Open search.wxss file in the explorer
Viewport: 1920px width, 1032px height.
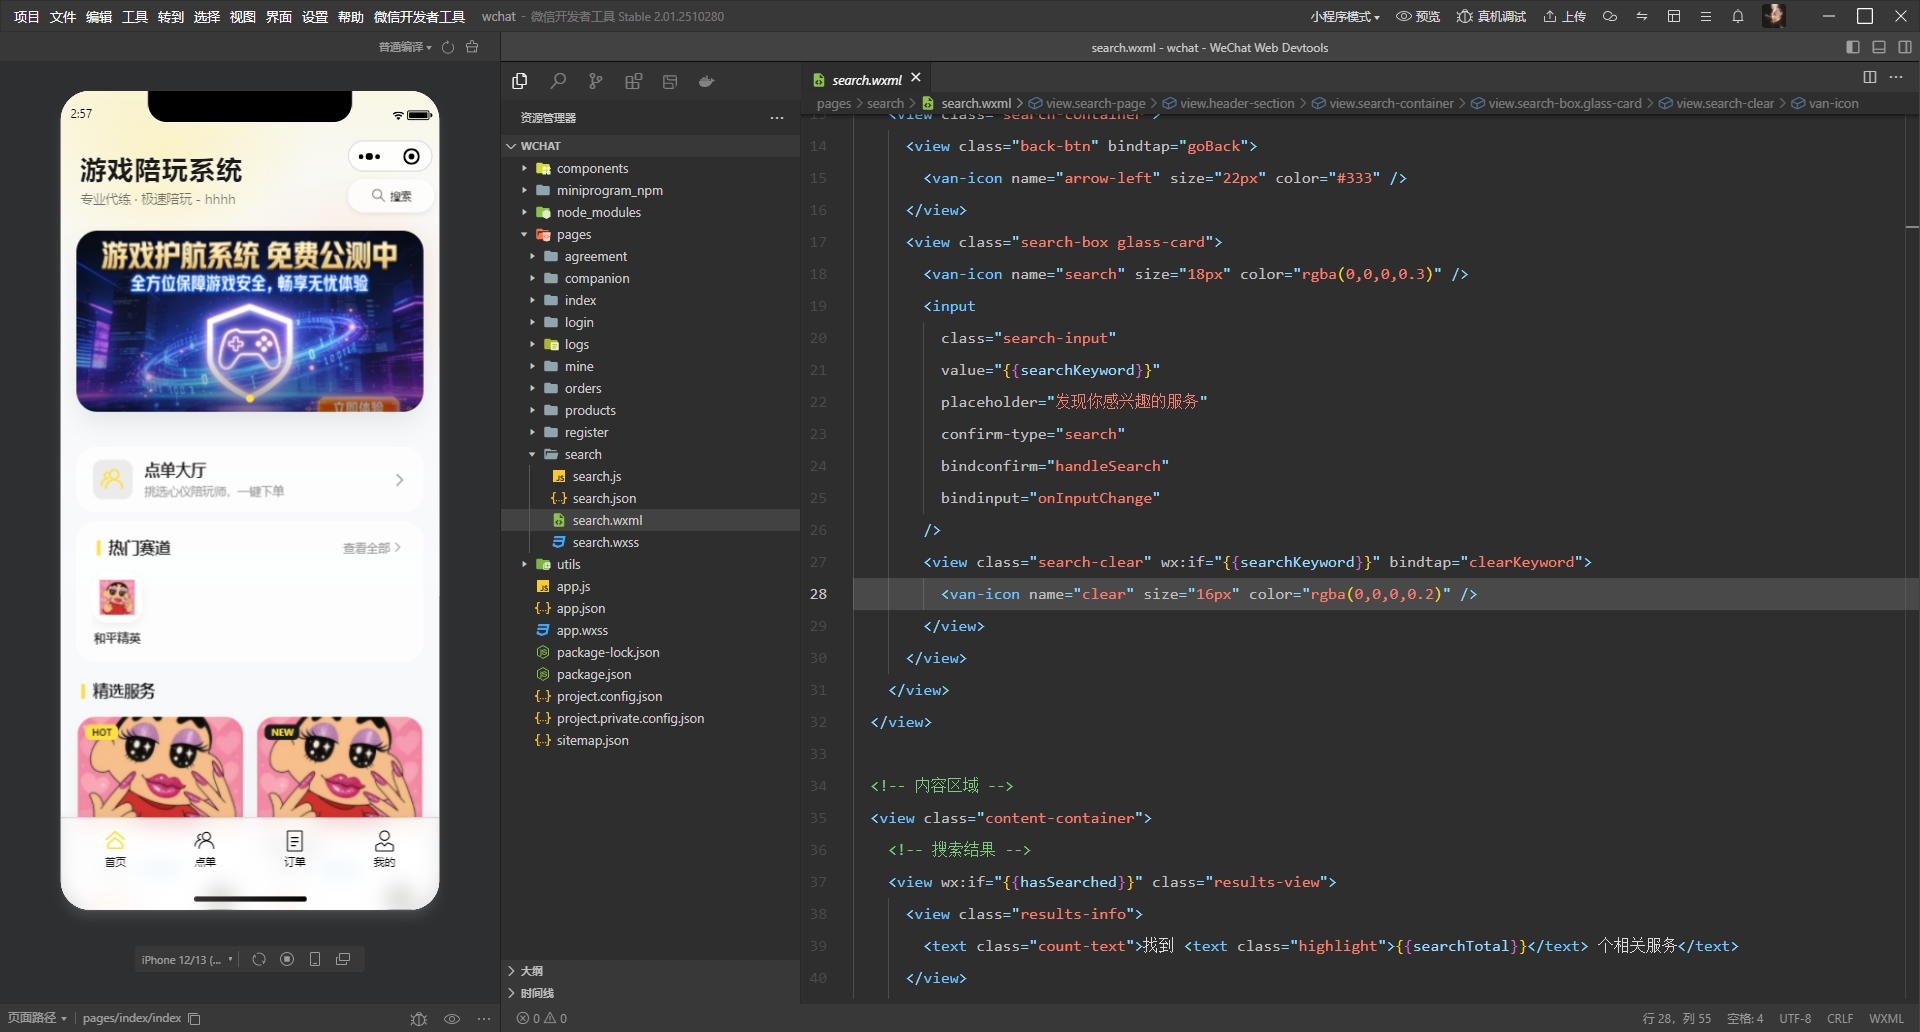(x=605, y=542)
